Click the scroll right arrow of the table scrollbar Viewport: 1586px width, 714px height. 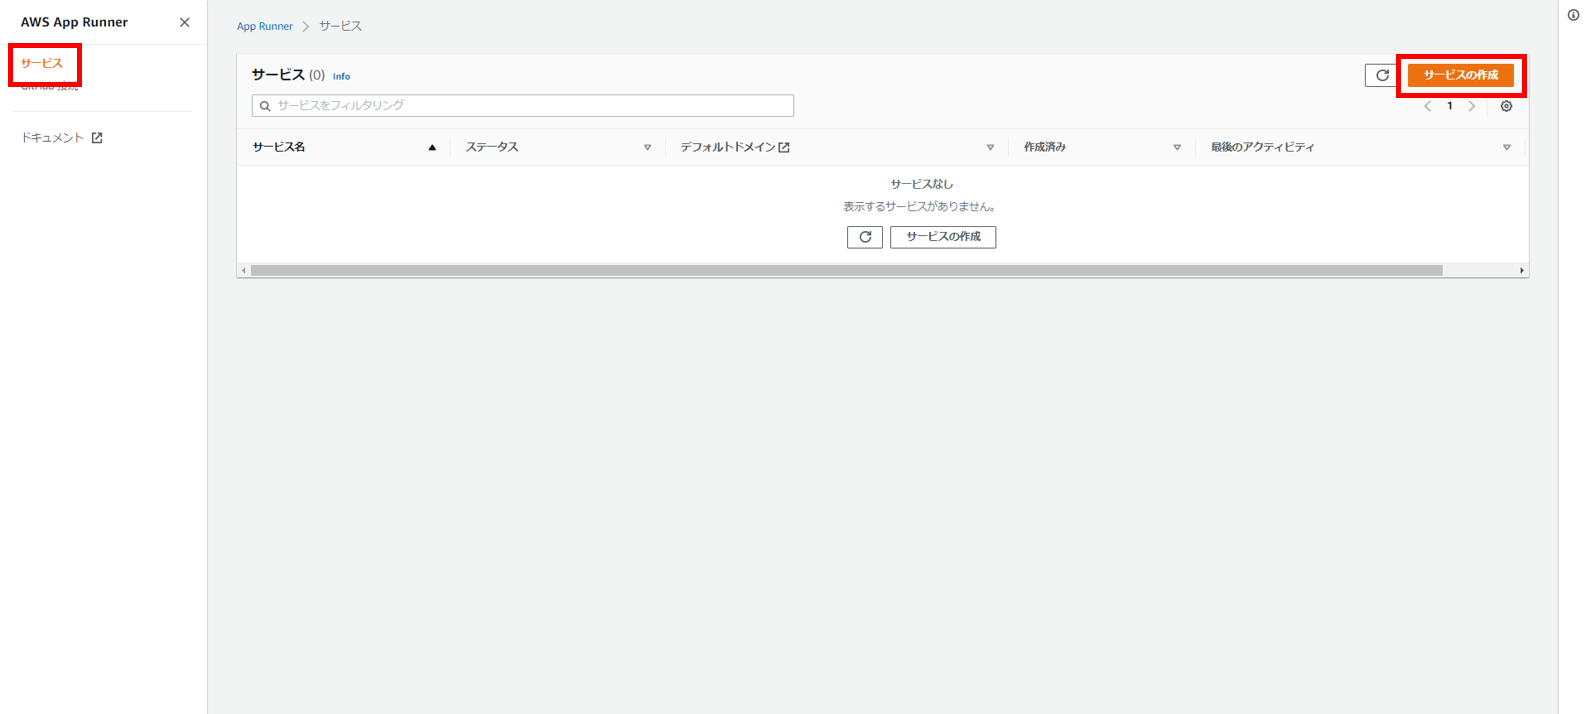[1522, 270]
